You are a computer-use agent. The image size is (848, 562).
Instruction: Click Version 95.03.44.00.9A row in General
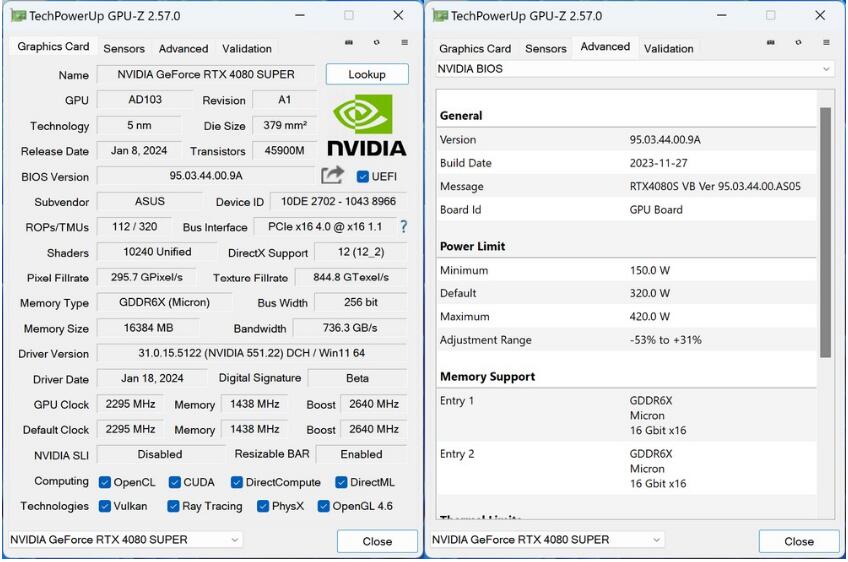click(626, 140)
